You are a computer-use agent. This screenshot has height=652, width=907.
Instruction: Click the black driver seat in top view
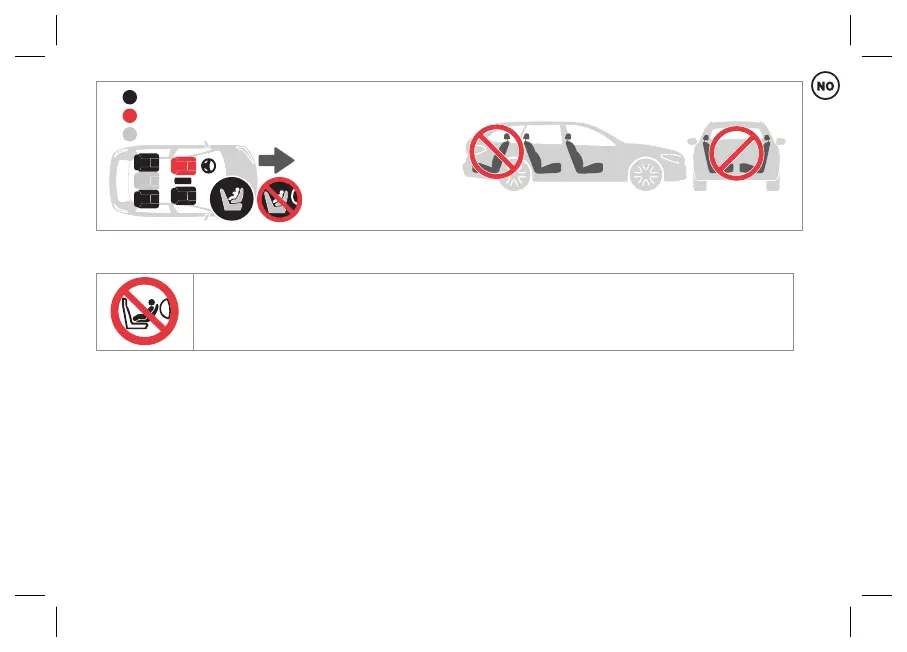[x=183, y=196]
